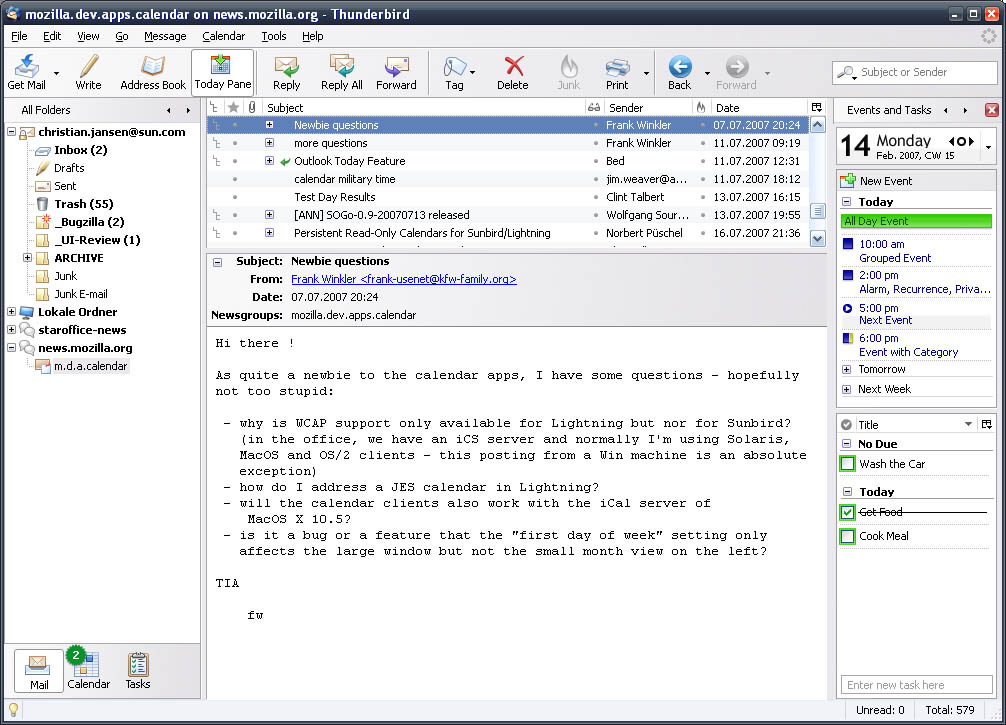Image resolution: width=1006 pixels, height=725 pixels.
Task: Click the green All Day Event bar
Action: (916, 221)
